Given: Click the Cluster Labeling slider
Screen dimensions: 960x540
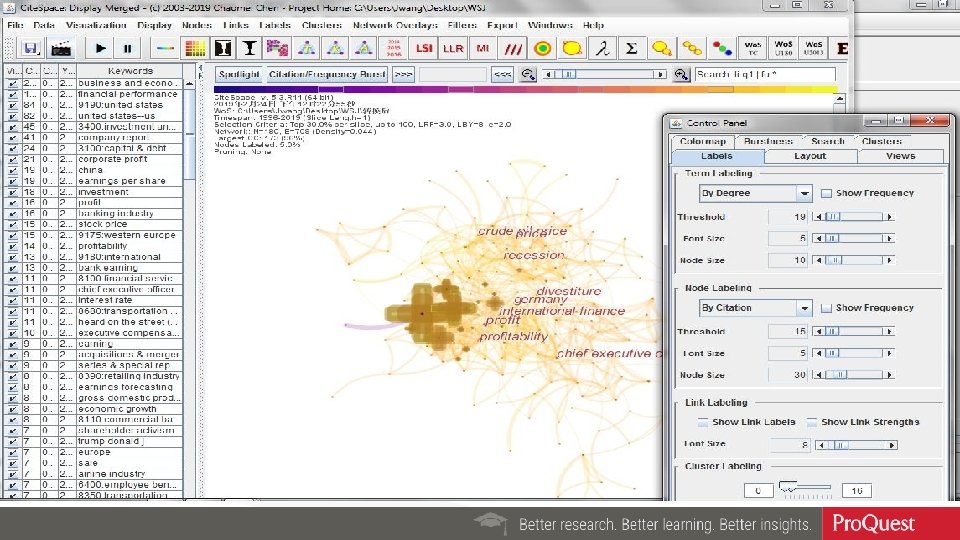Looking at the screenshot, I should pos(805,488).
